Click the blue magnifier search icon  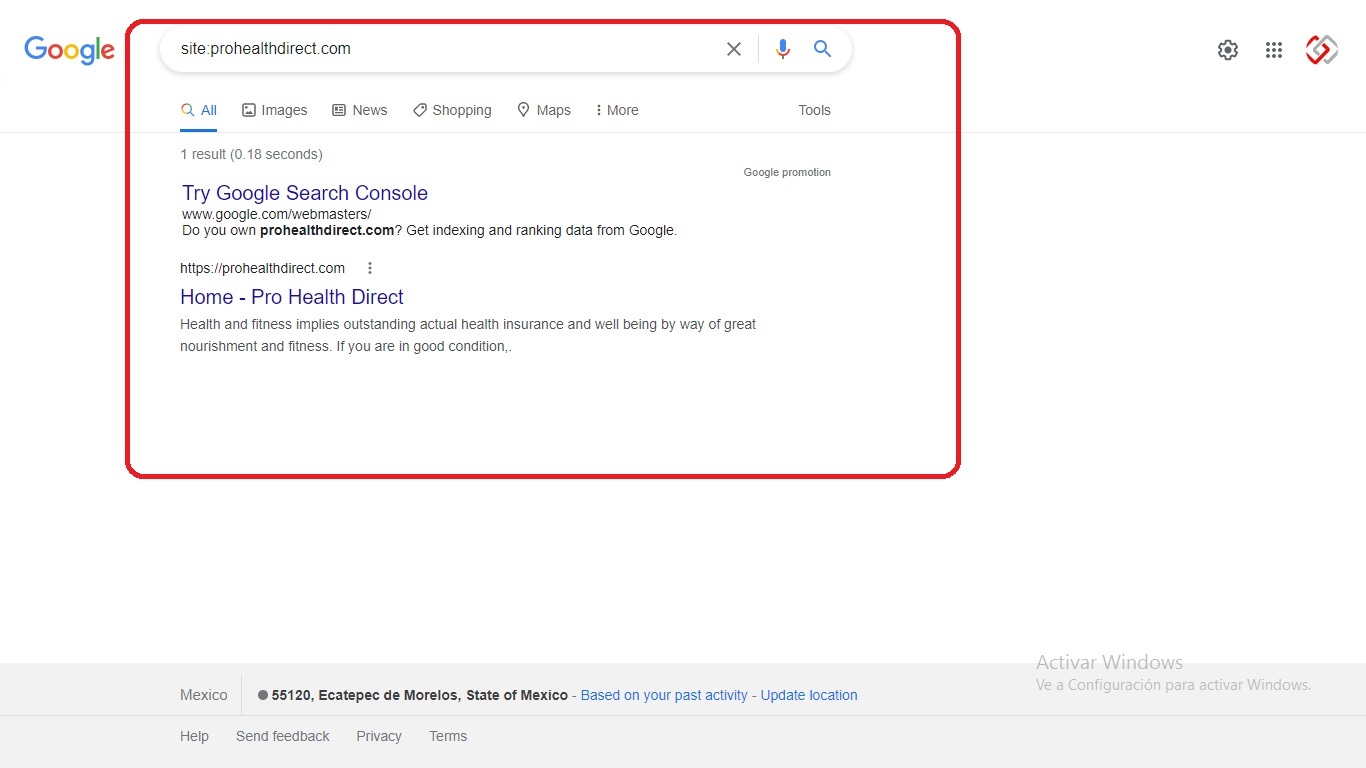[822, 49]
